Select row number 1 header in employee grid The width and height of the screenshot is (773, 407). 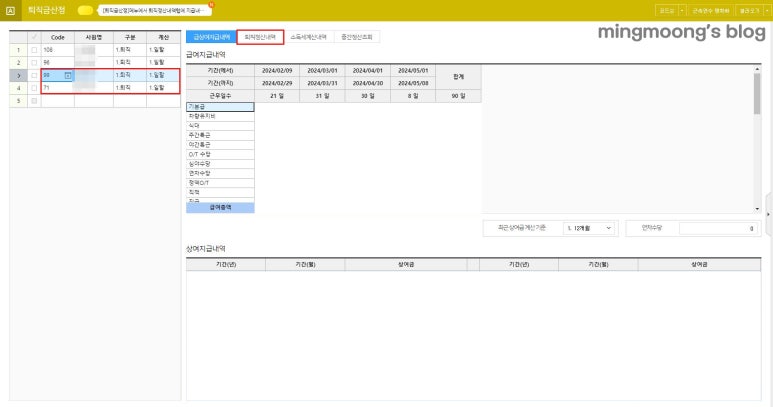pos(18,50)
